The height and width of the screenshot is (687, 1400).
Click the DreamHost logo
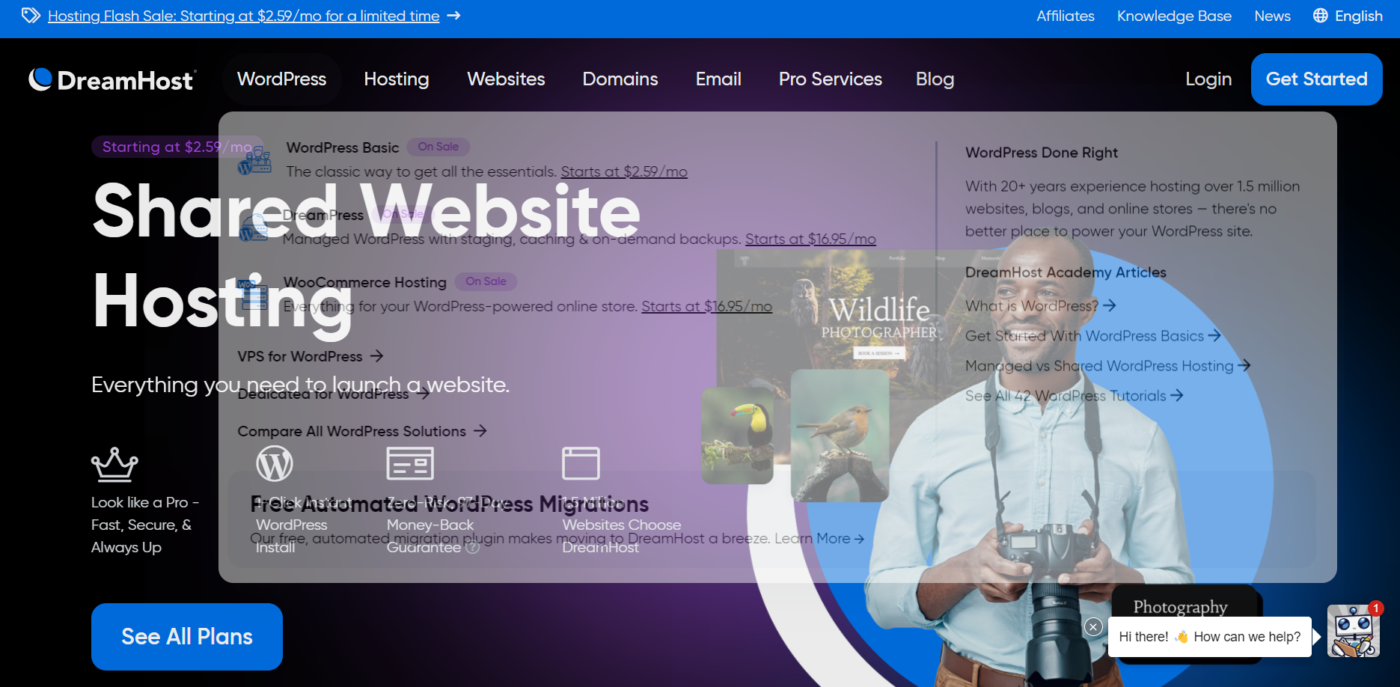(112, 80)
